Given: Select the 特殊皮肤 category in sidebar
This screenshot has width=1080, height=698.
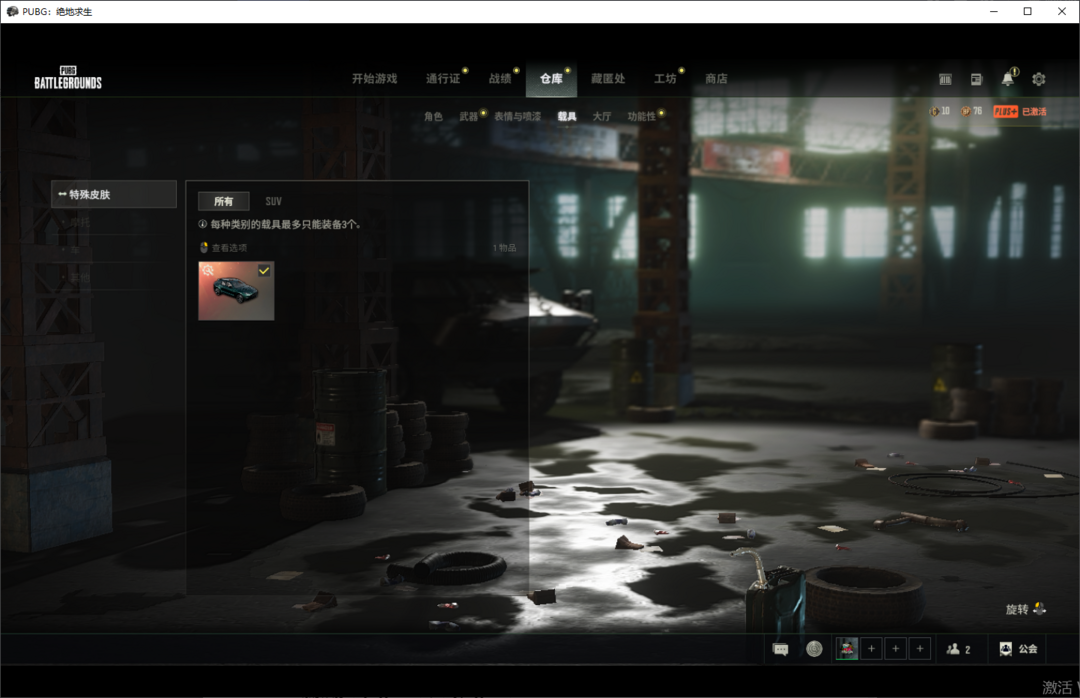Looking at the screenshot, I should (x=114, y=194).
